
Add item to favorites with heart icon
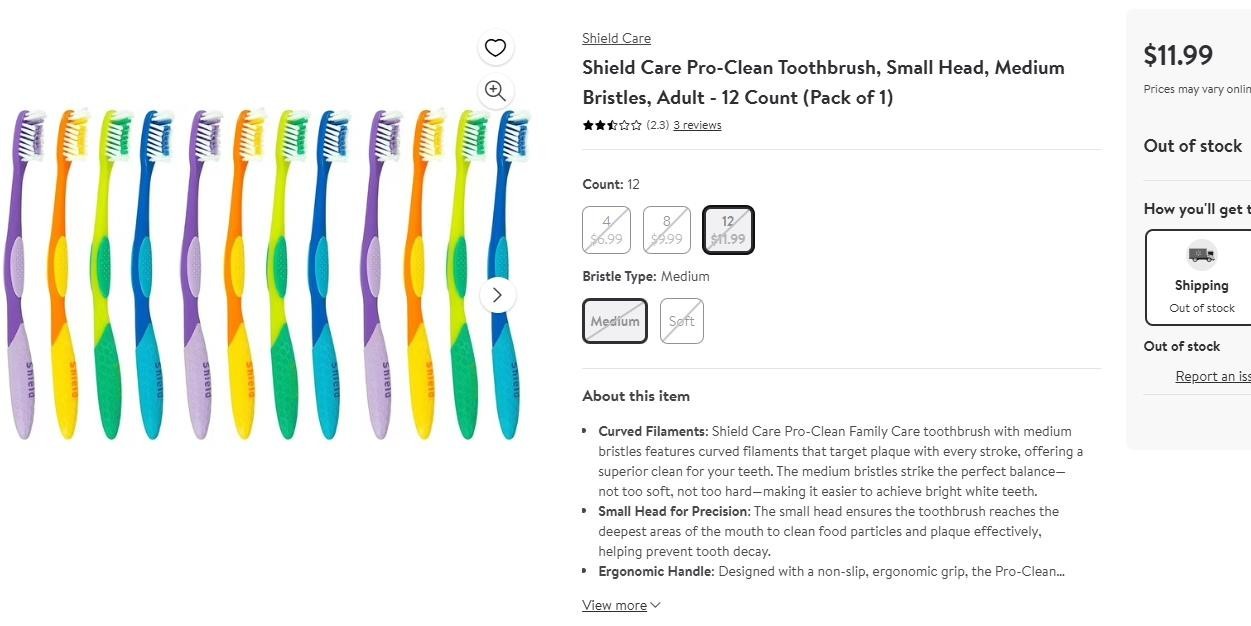[x=495, y=48]
